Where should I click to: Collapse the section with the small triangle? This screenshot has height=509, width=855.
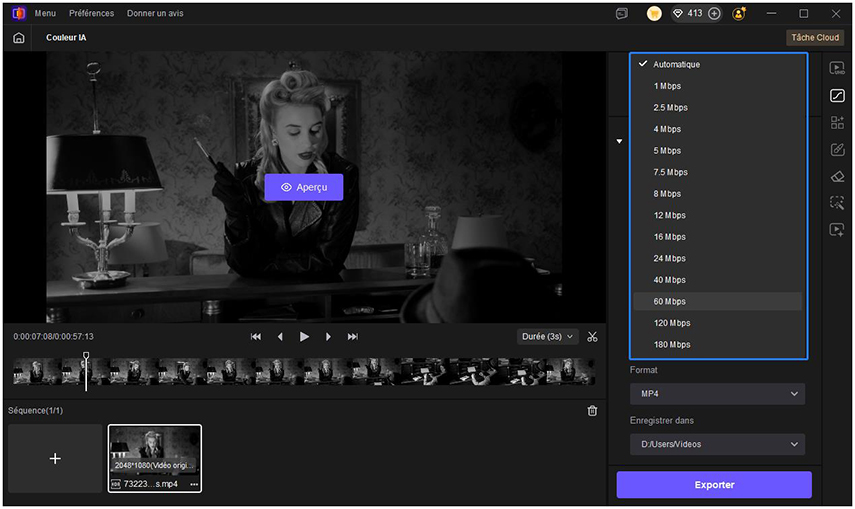(x=619, y=141)
